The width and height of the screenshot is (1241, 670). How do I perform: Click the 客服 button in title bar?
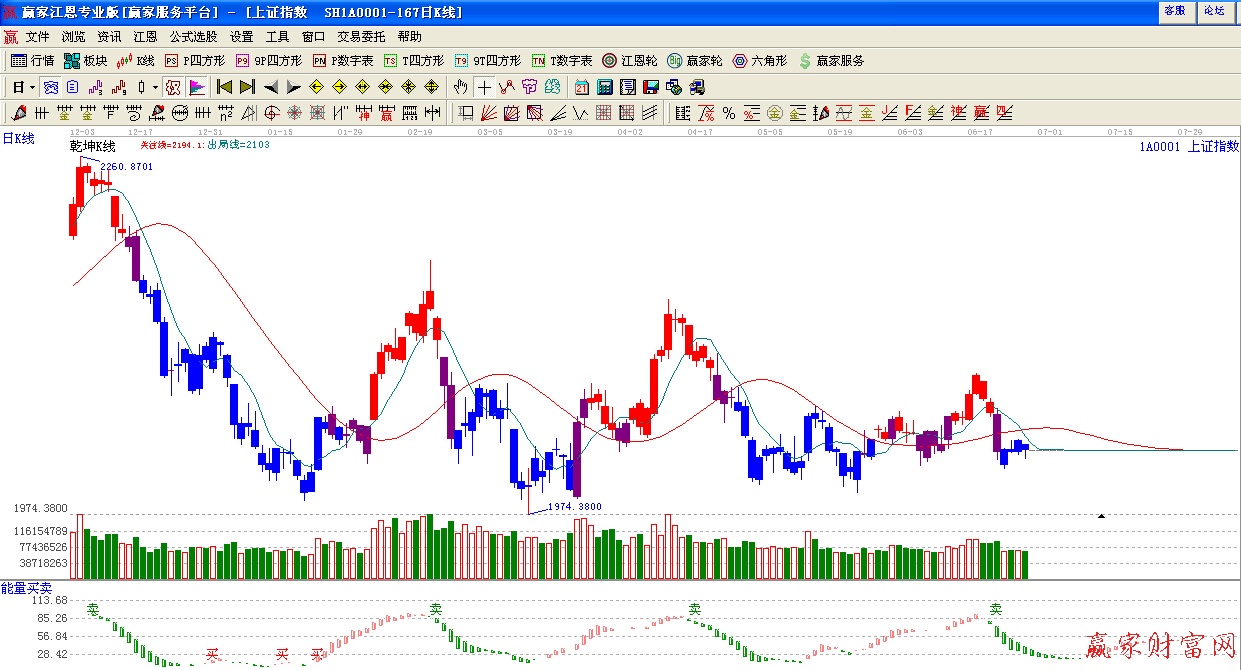click(1175, 11)
